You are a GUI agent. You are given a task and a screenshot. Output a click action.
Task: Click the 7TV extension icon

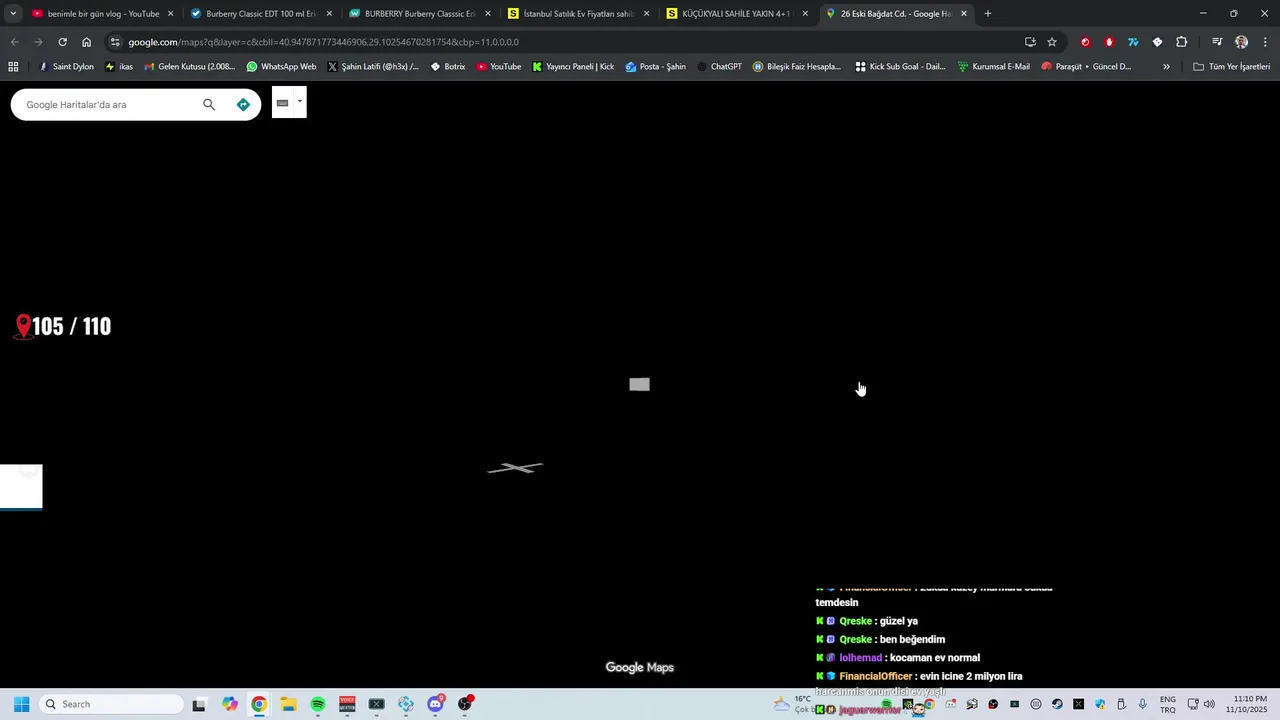coord(1133,42)
